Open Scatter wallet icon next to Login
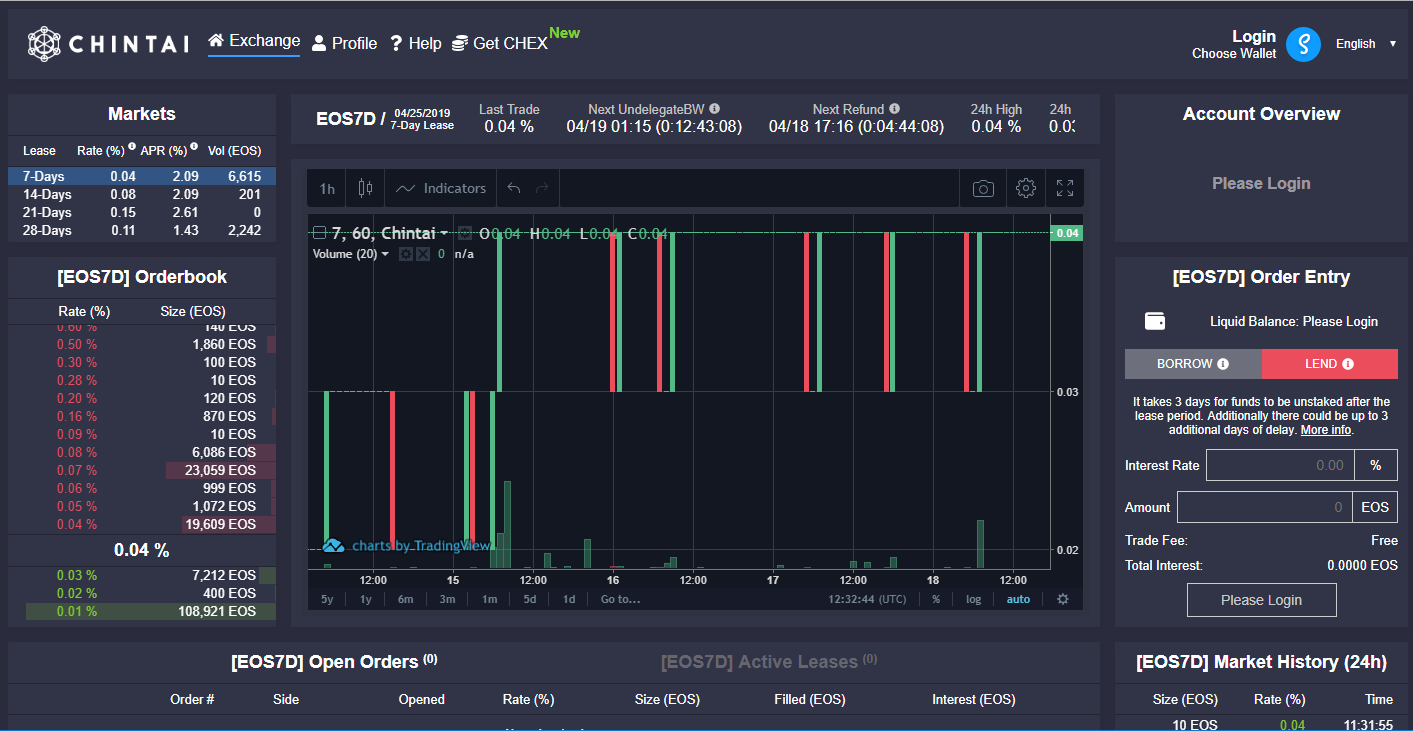Screen dimensions: 1413x731 coord(1303,44)
